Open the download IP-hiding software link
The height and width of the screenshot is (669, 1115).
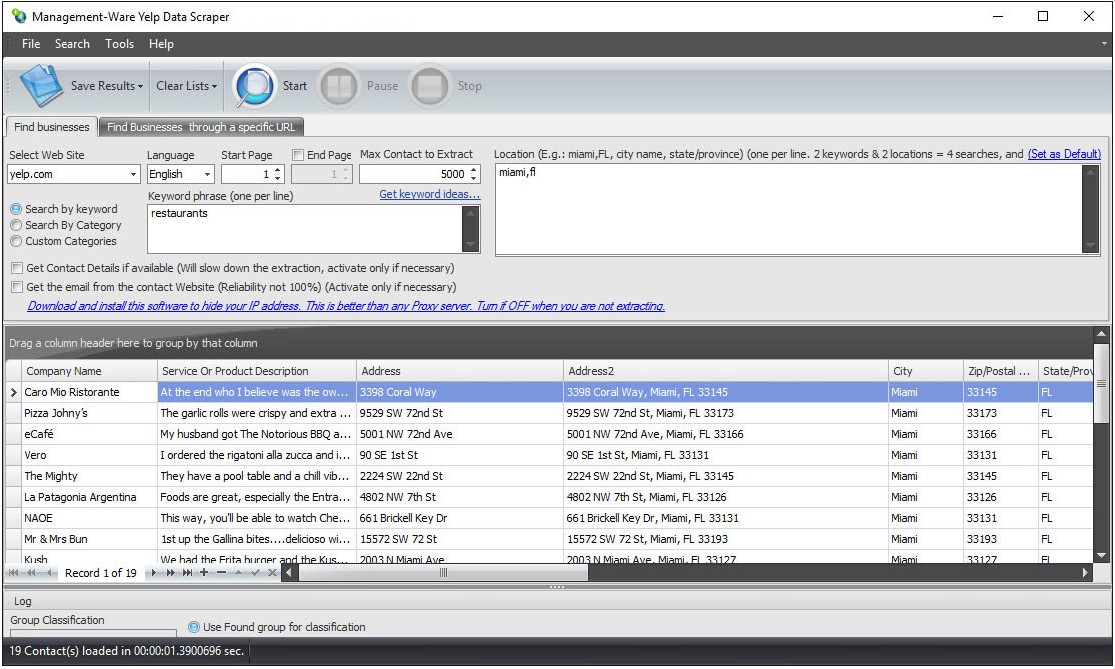tap(346, 306)
